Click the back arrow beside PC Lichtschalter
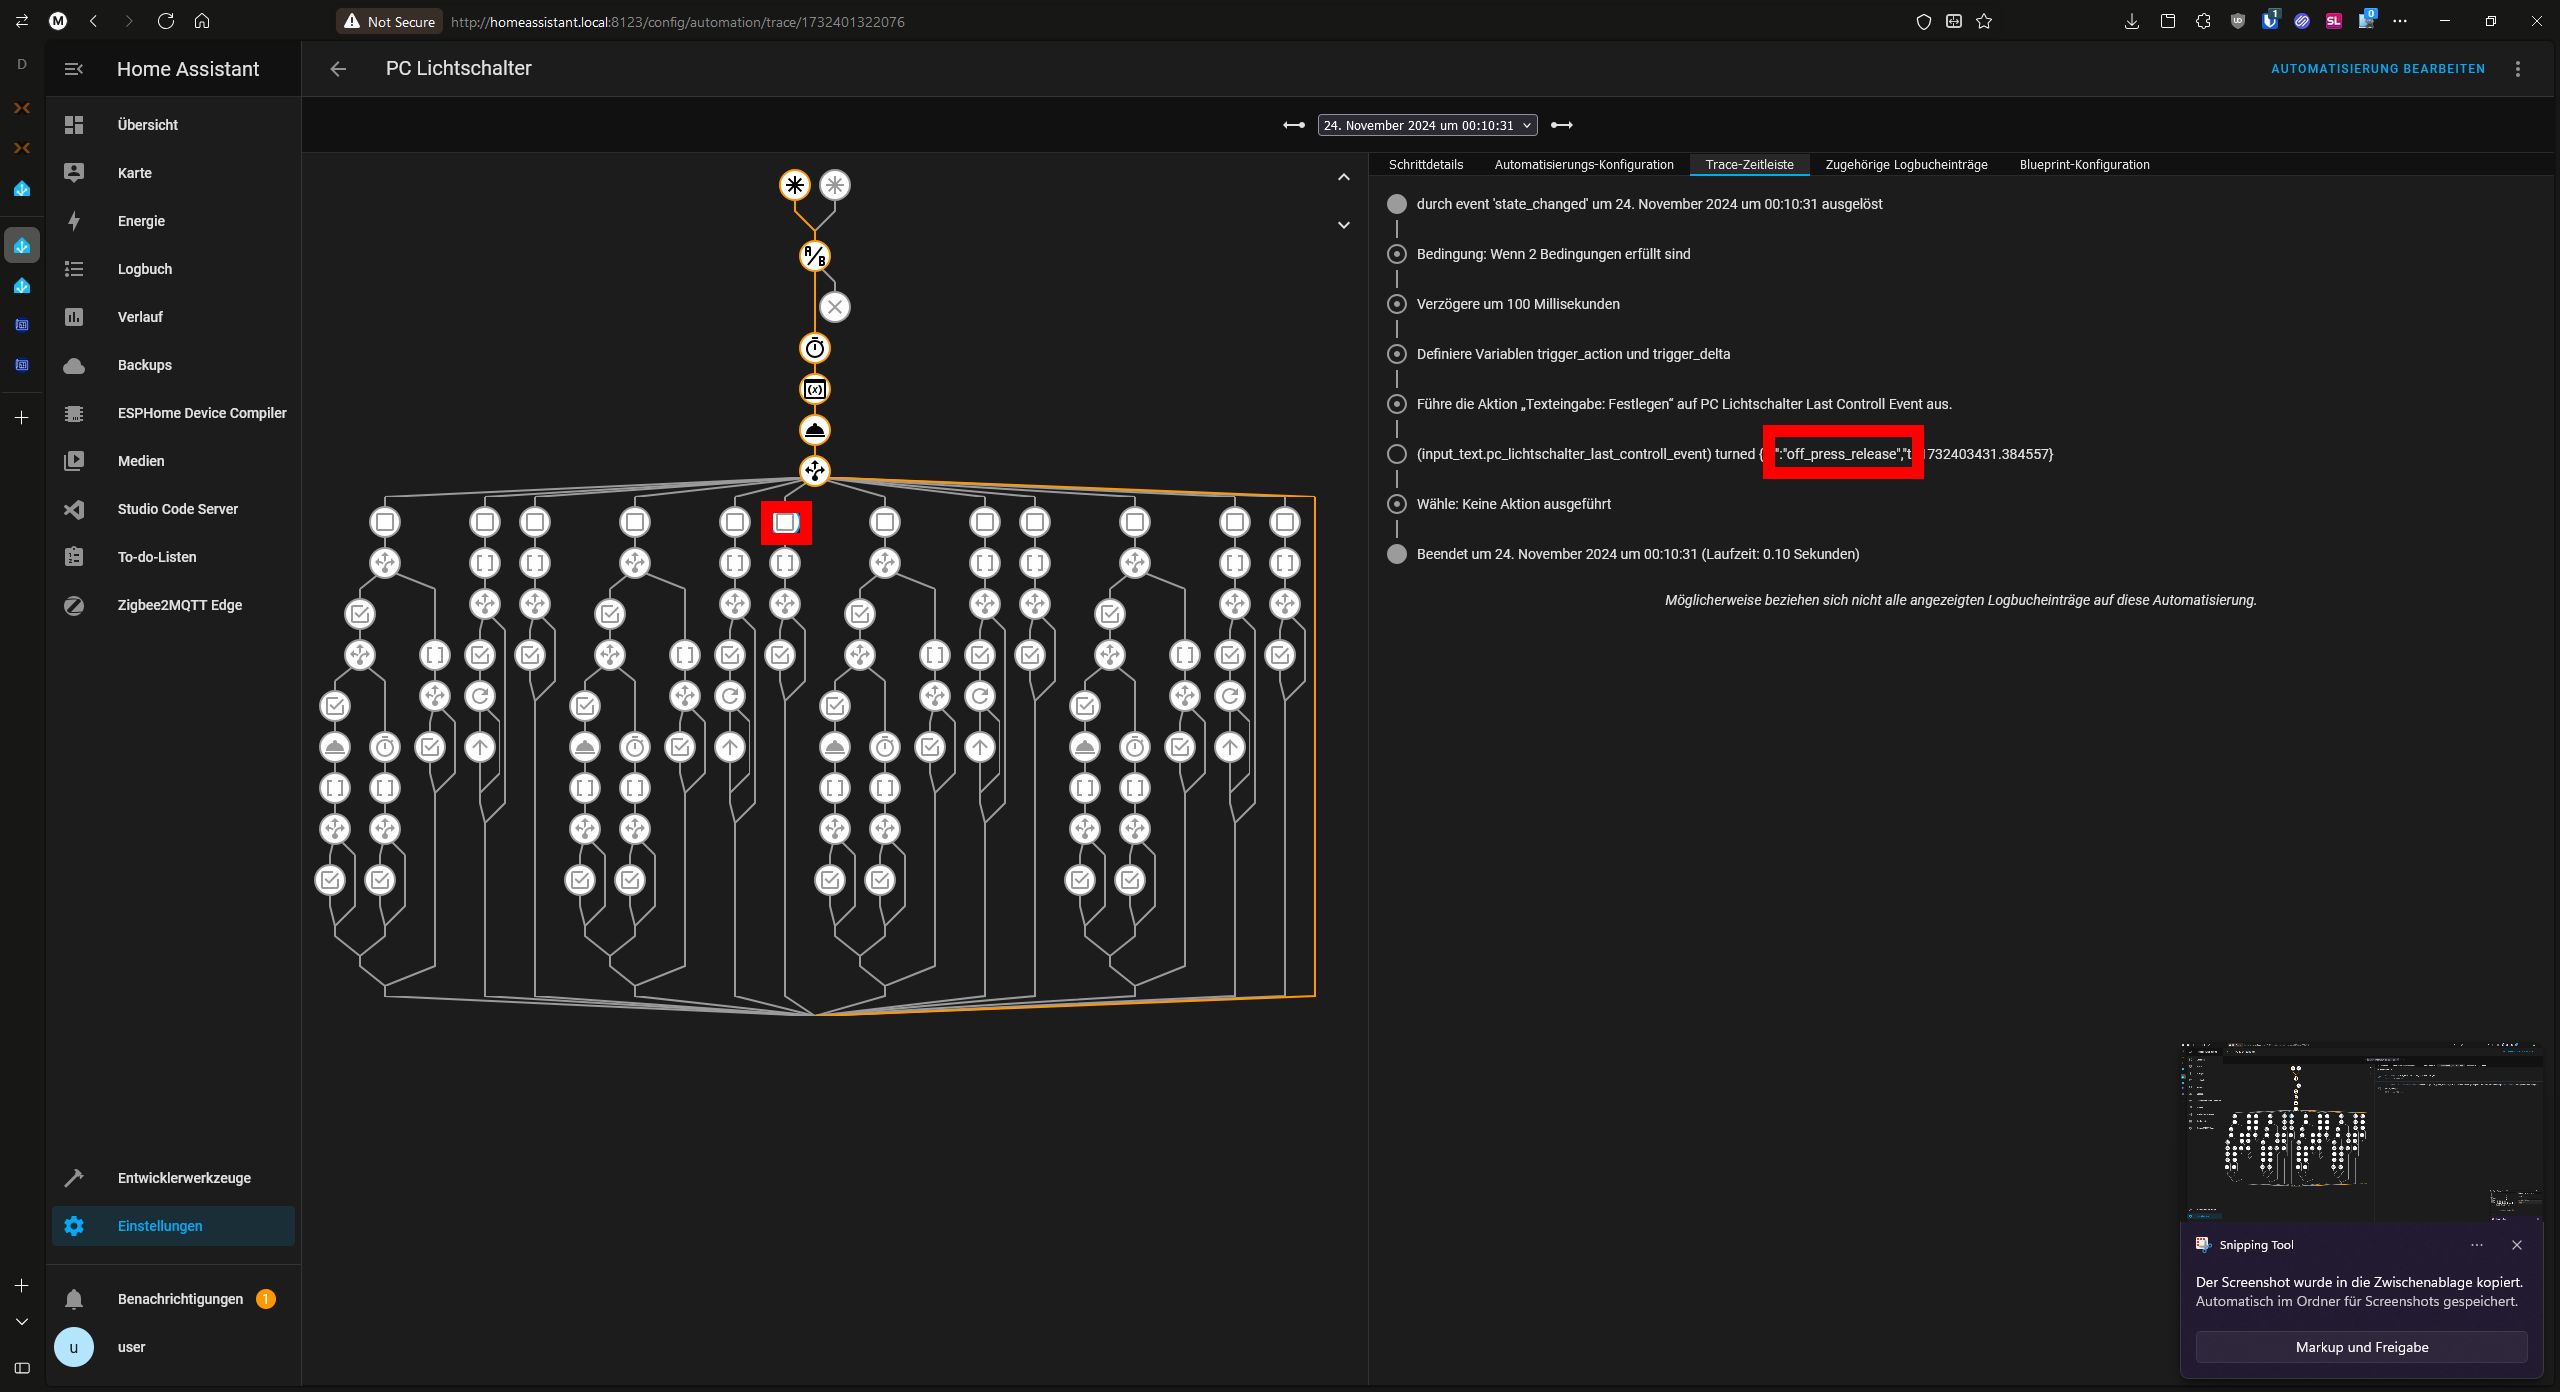 [x=338, y=69]
